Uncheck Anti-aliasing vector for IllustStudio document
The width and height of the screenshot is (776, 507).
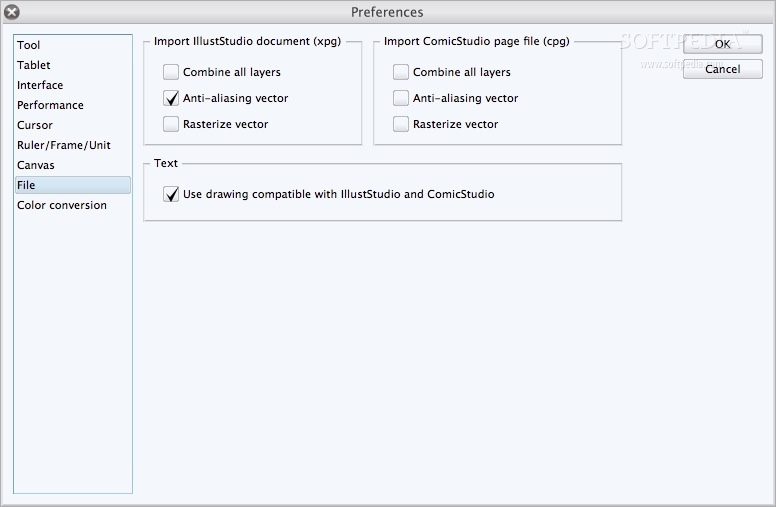[x=171, y=98]
